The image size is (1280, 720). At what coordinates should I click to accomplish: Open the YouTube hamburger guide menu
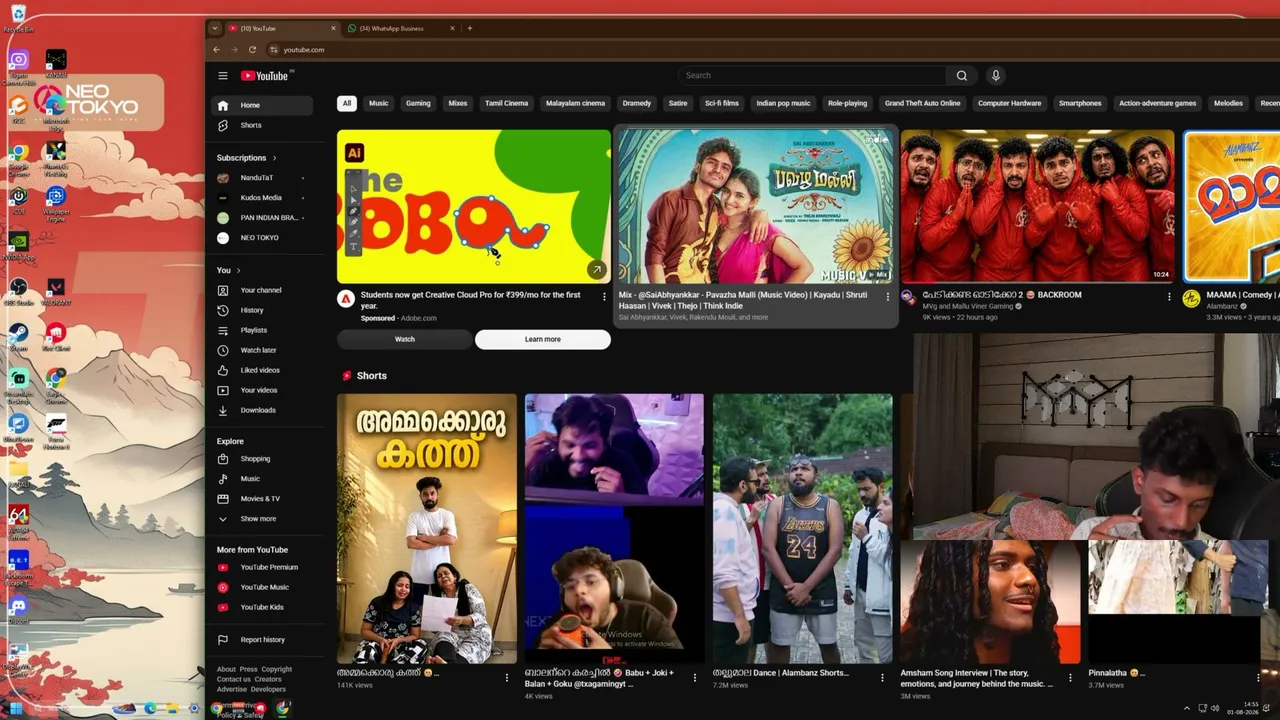click(223, 76)
